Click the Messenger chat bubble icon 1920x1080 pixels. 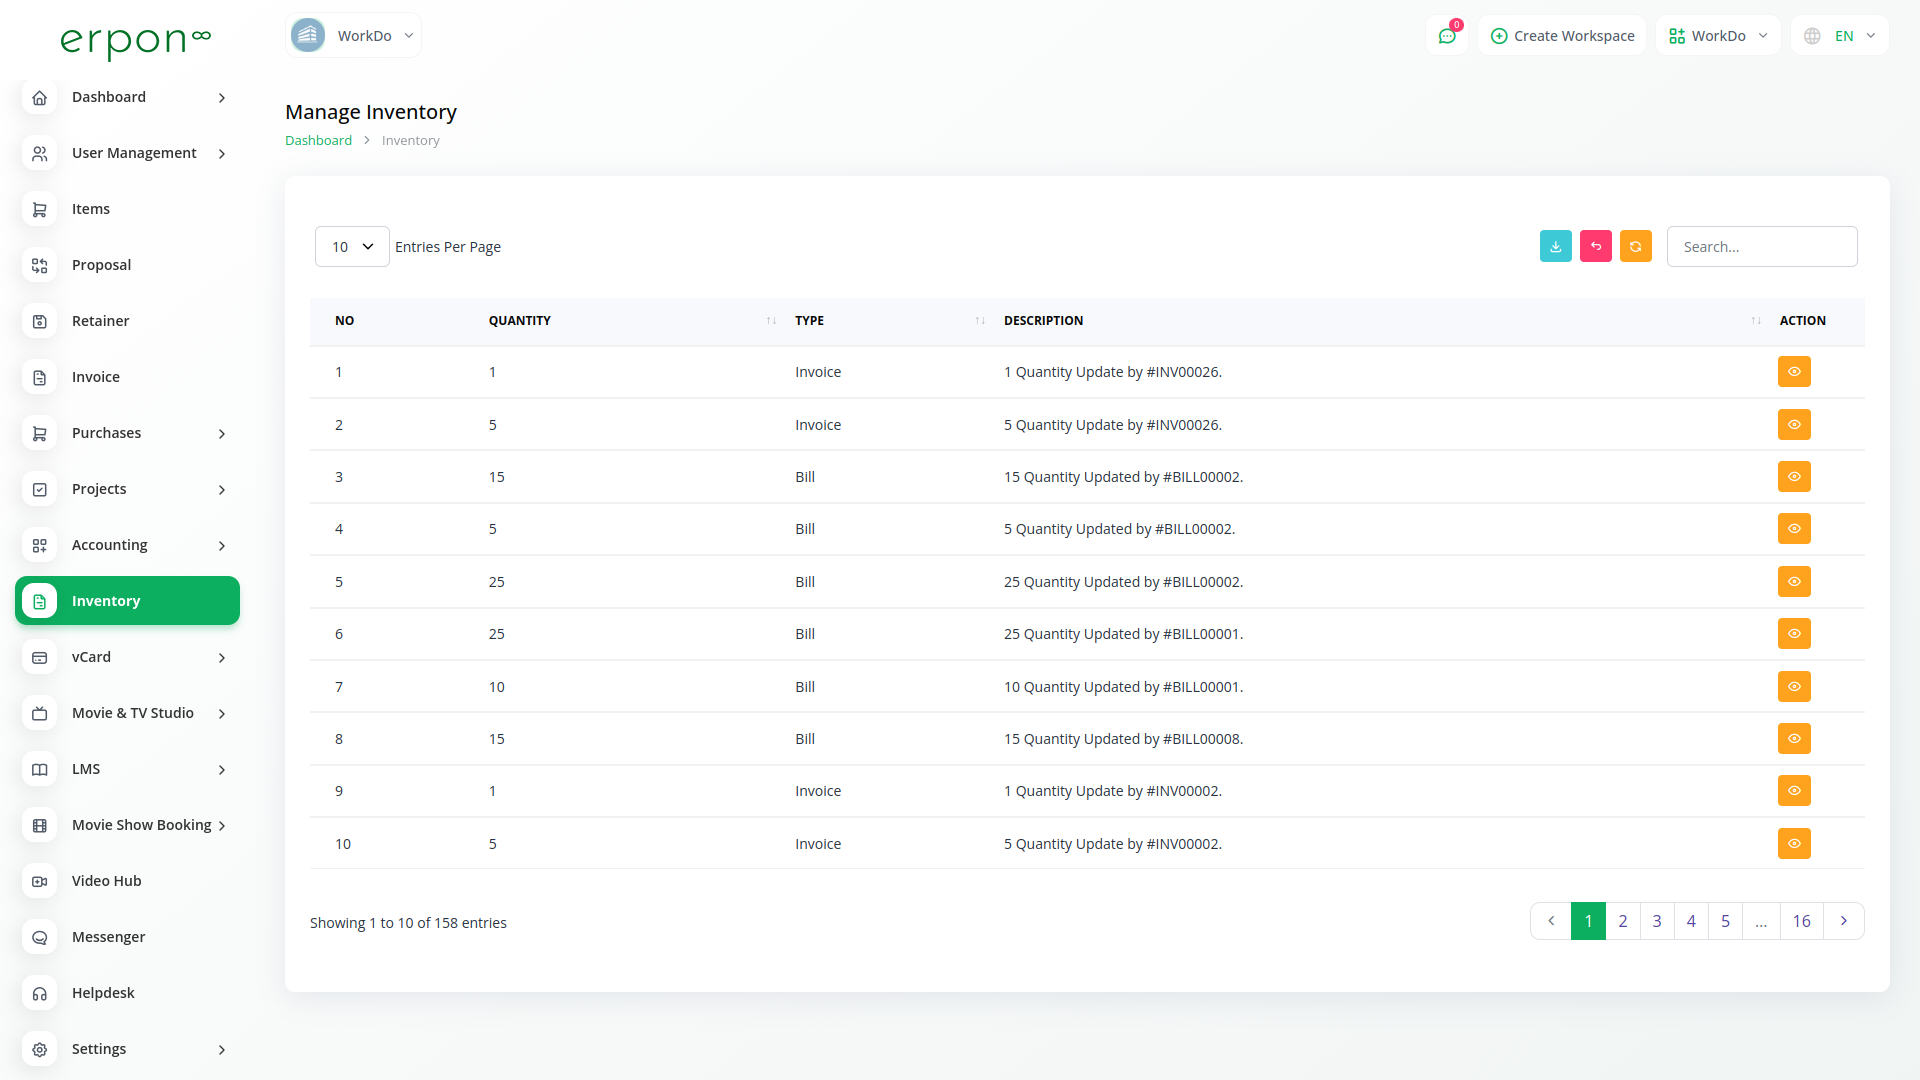[39, 937]
